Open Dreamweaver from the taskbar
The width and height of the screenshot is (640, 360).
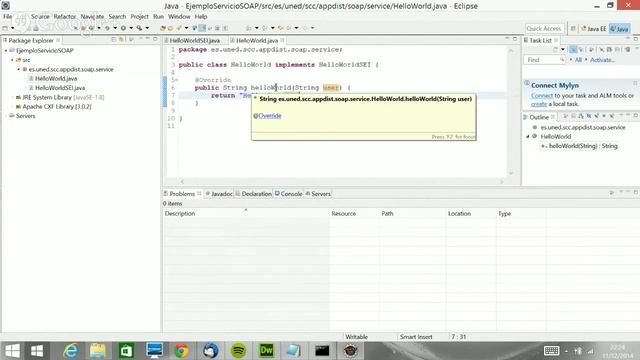(x=266, y=351)
